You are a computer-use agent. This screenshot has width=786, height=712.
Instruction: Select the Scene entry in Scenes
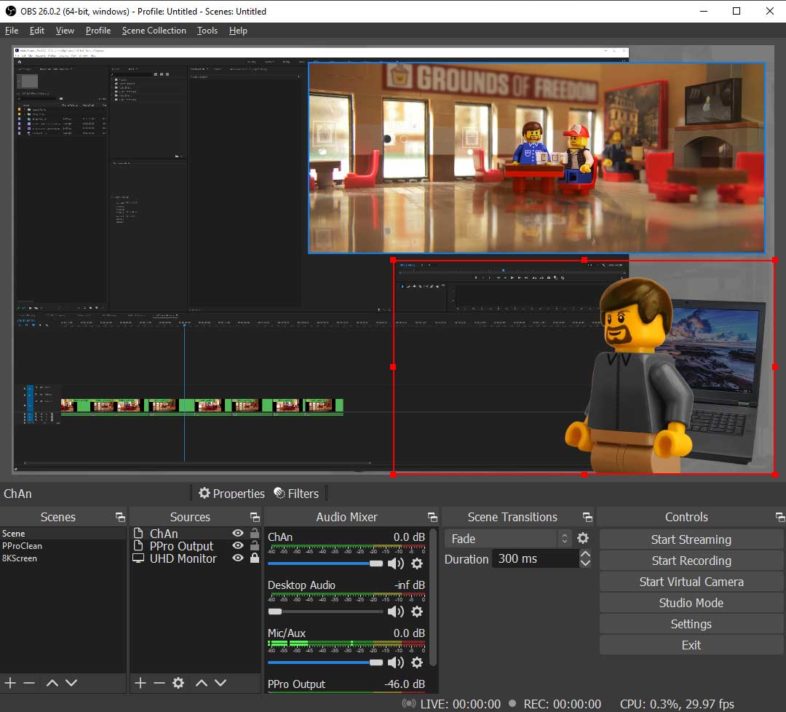click(63, 533)
